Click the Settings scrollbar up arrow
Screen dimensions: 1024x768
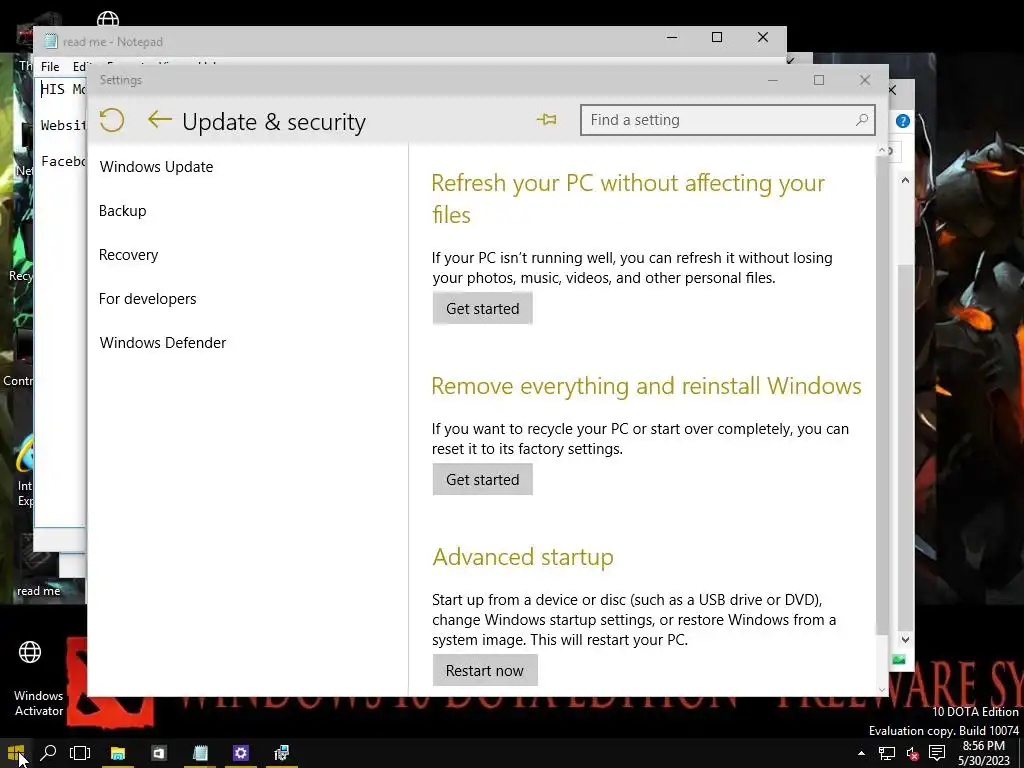coord(882,150)
